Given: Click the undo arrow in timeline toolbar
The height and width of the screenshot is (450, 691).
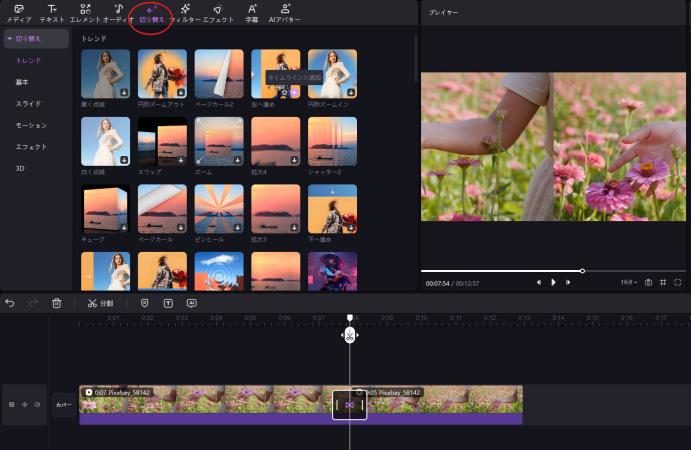Looking at the screenshot, I should click(x=10, y=303).
